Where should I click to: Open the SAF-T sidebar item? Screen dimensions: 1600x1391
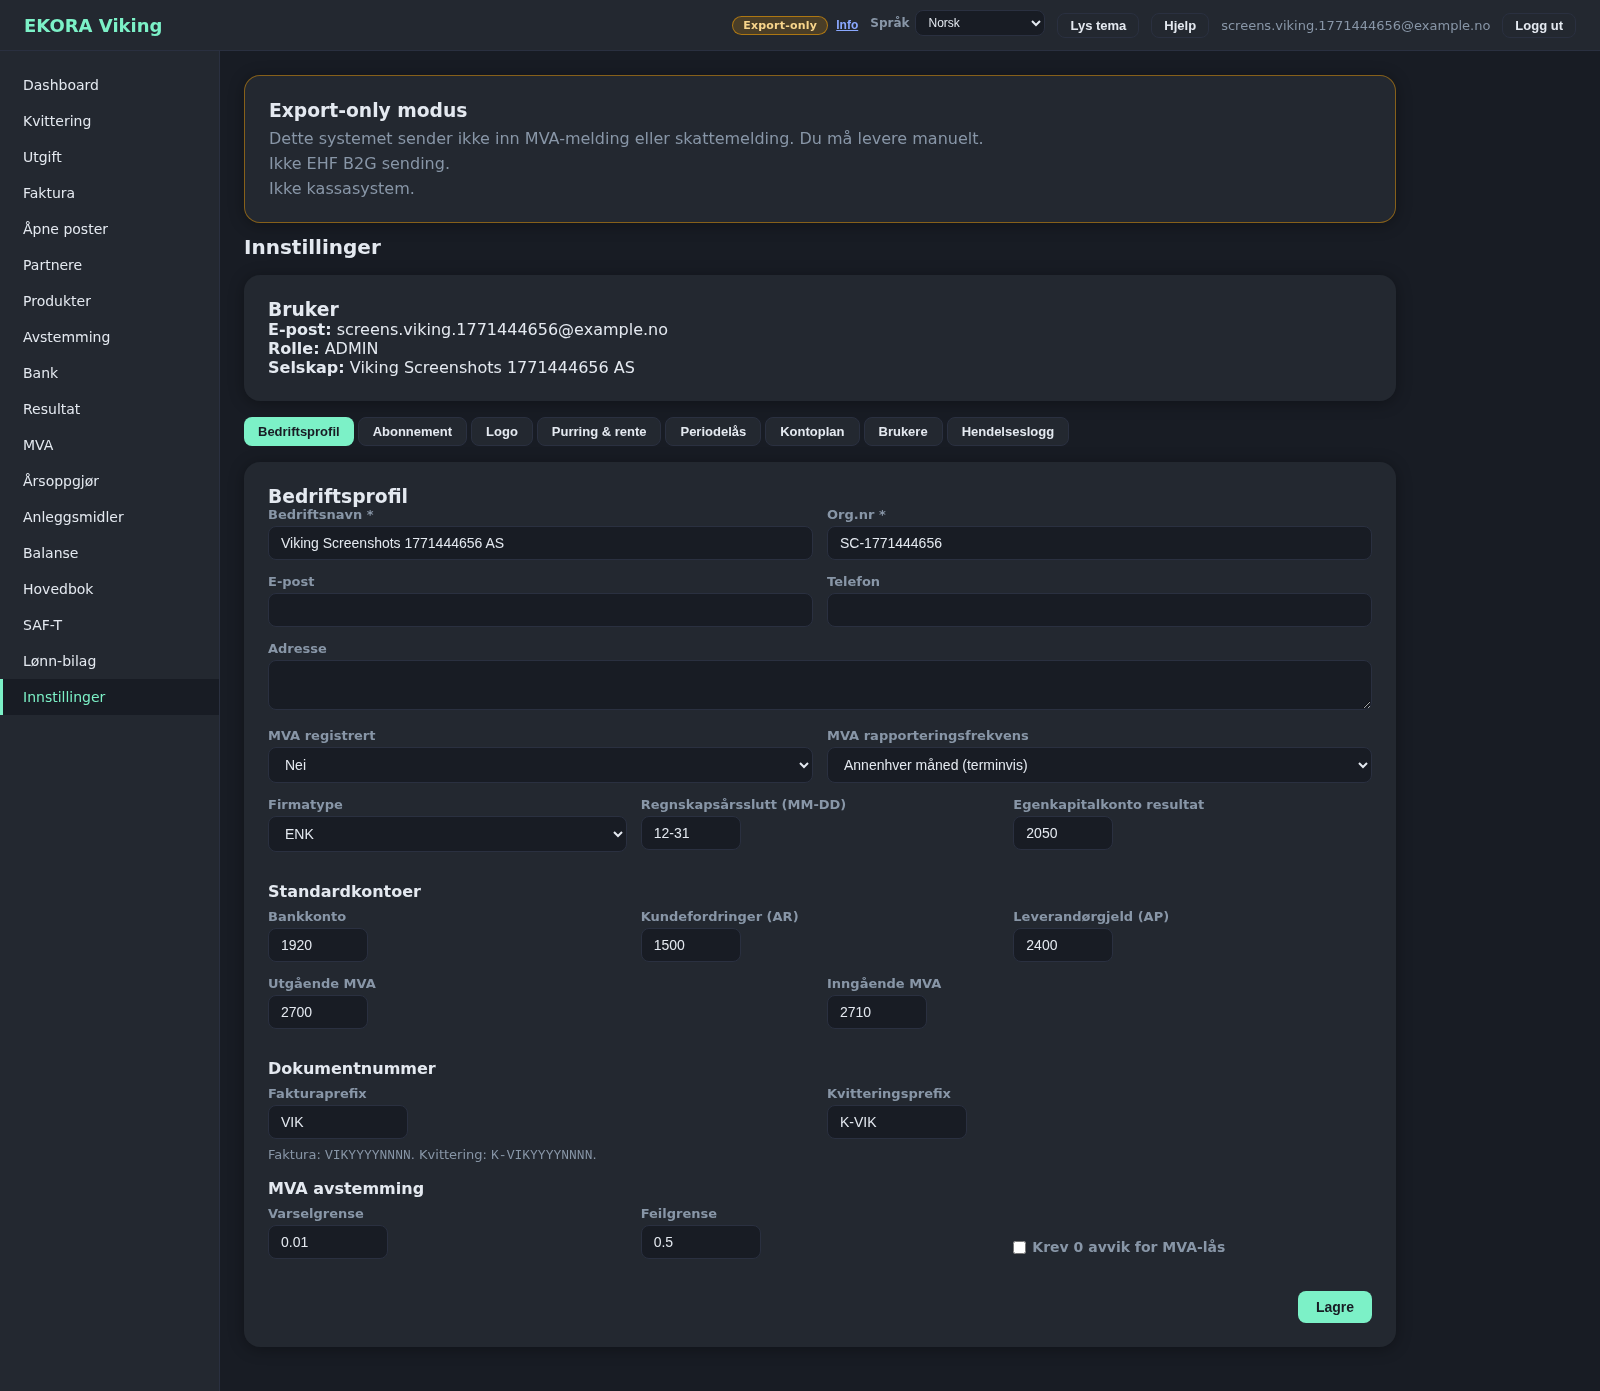pyautogui.click(x=43, y=625)
